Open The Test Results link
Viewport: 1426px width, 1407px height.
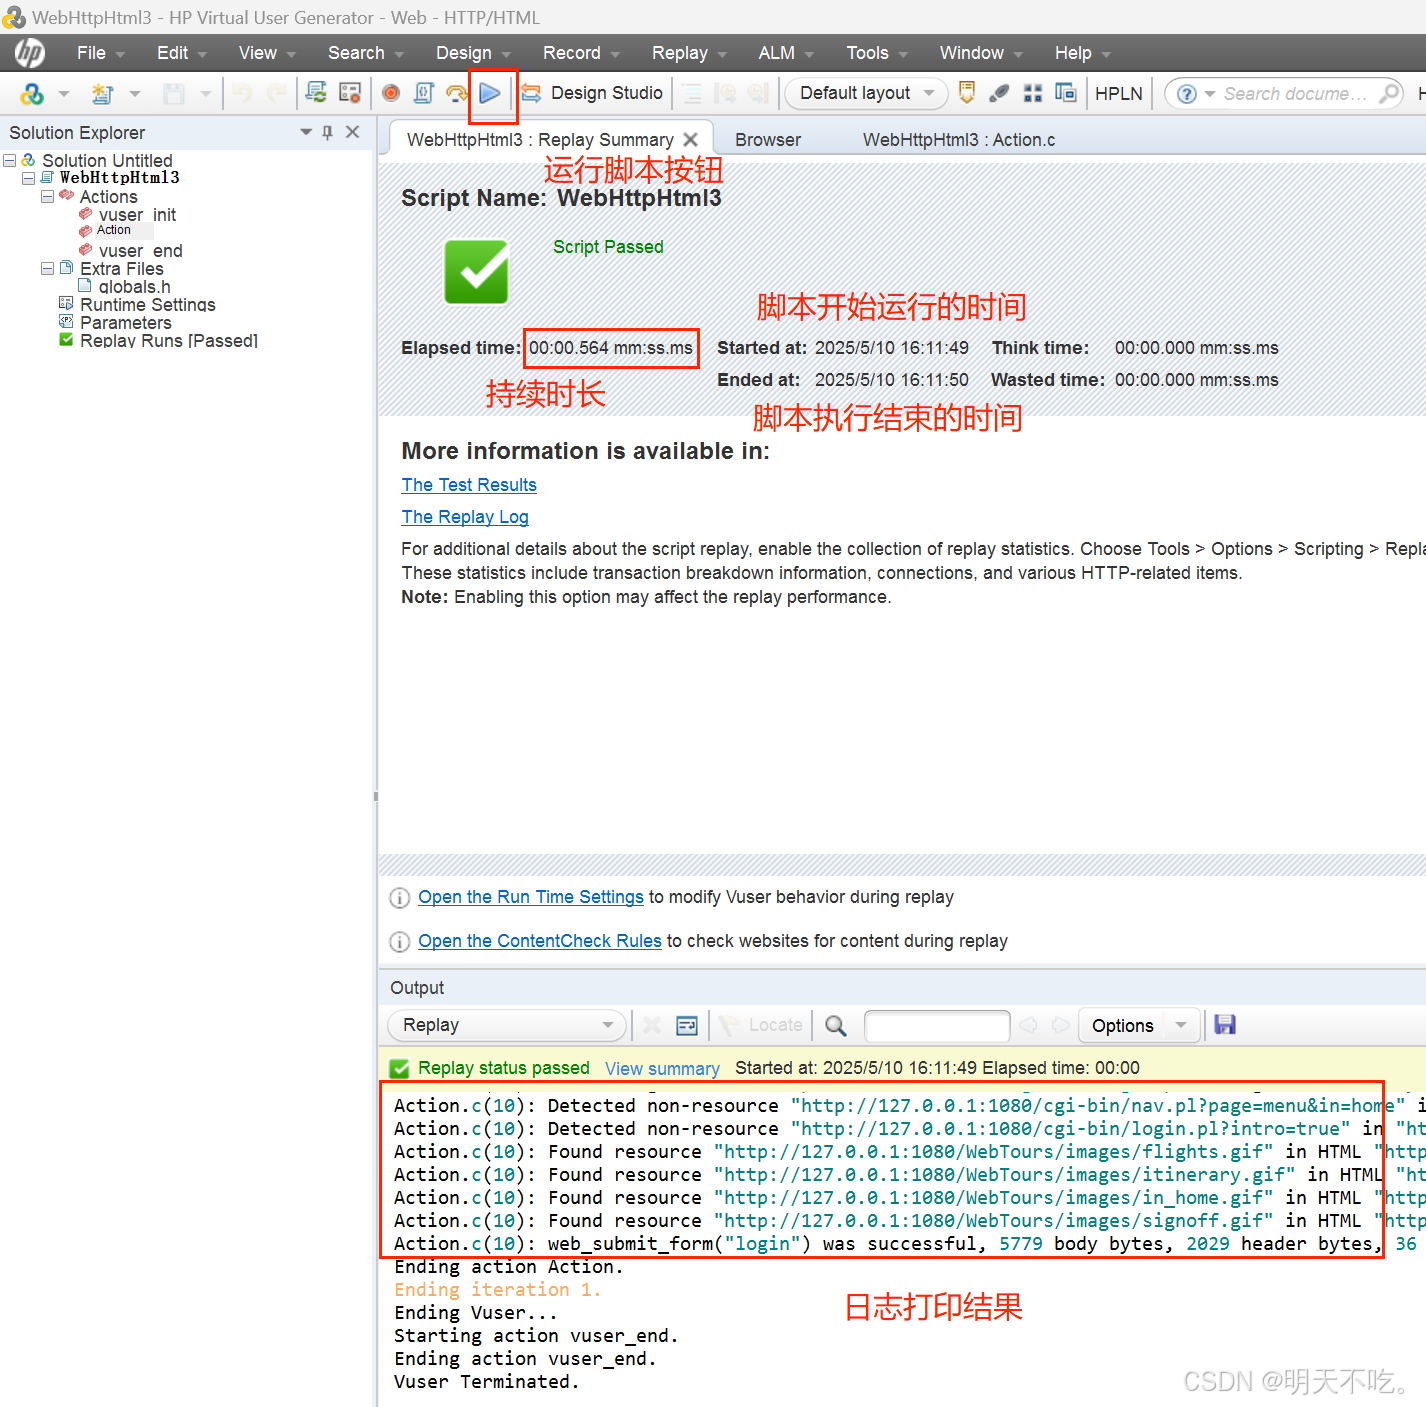[469, 485]
